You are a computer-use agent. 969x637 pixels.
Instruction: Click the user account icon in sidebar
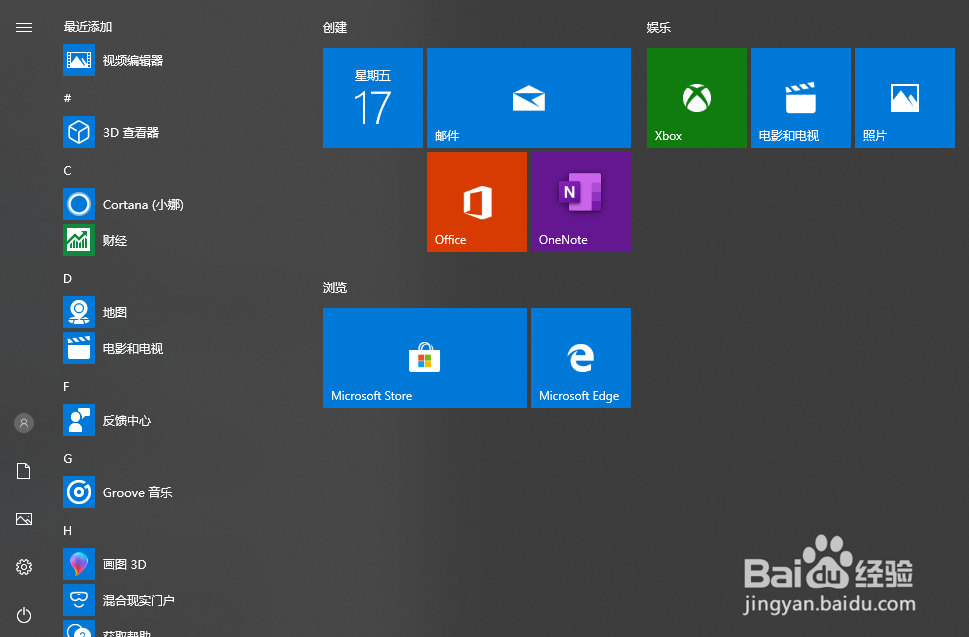point(23,423)
